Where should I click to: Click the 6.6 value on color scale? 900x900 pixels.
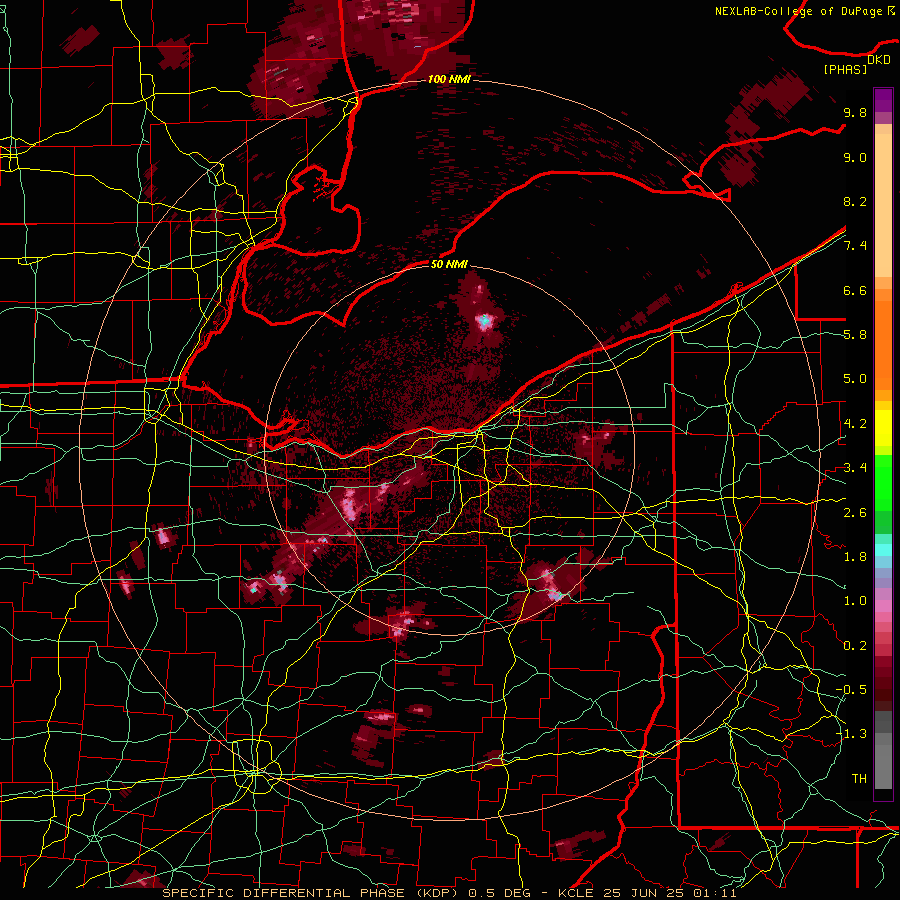pos(855,290)
